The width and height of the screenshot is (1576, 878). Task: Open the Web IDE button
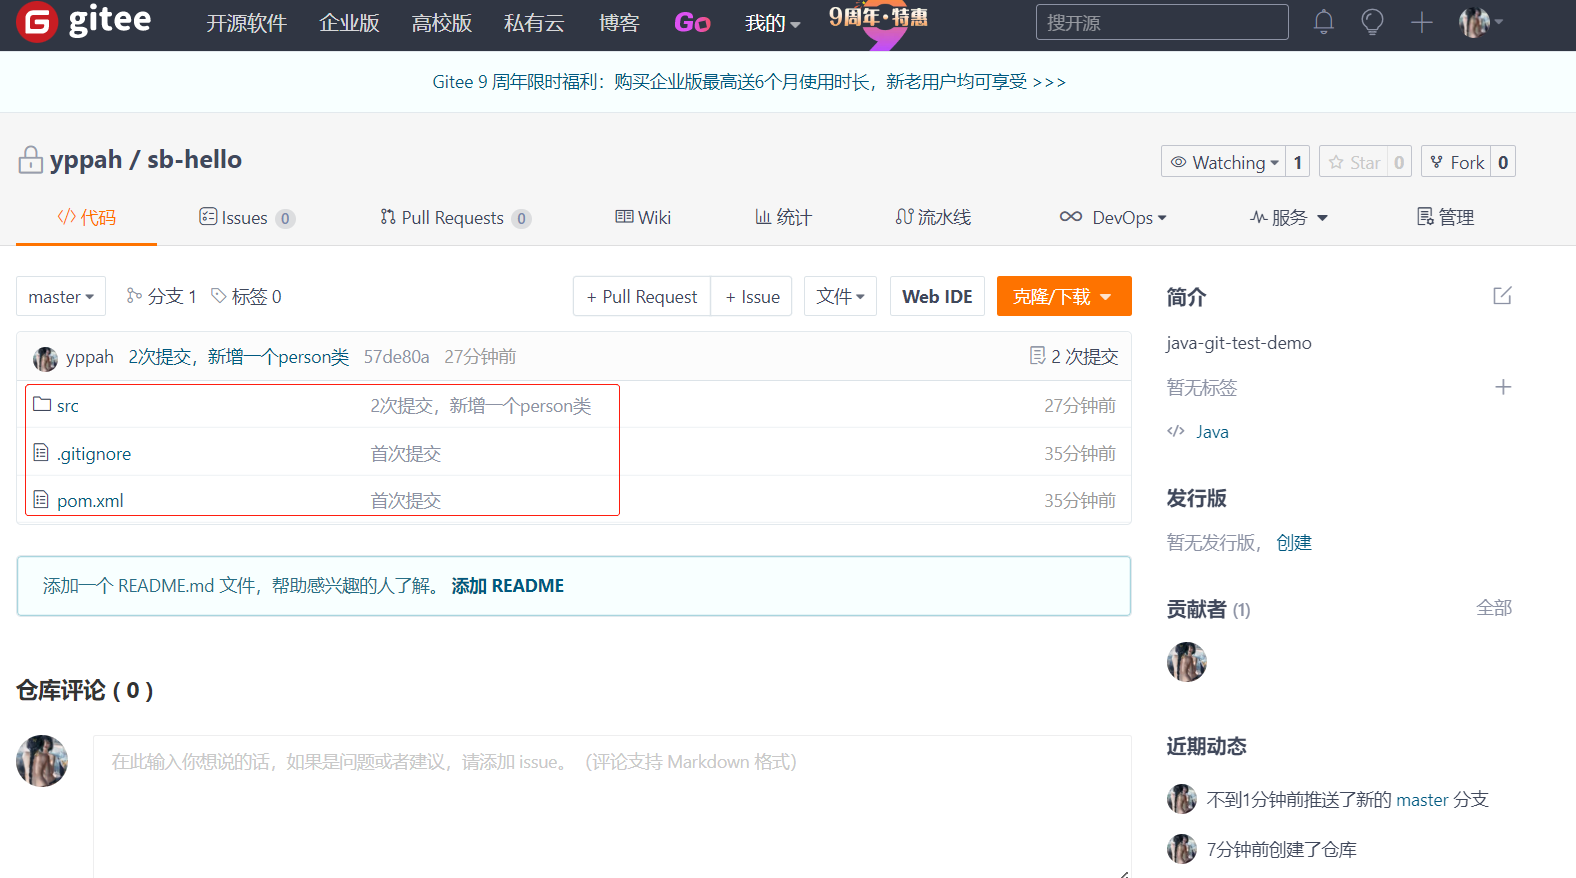click(x=937, y=297)
